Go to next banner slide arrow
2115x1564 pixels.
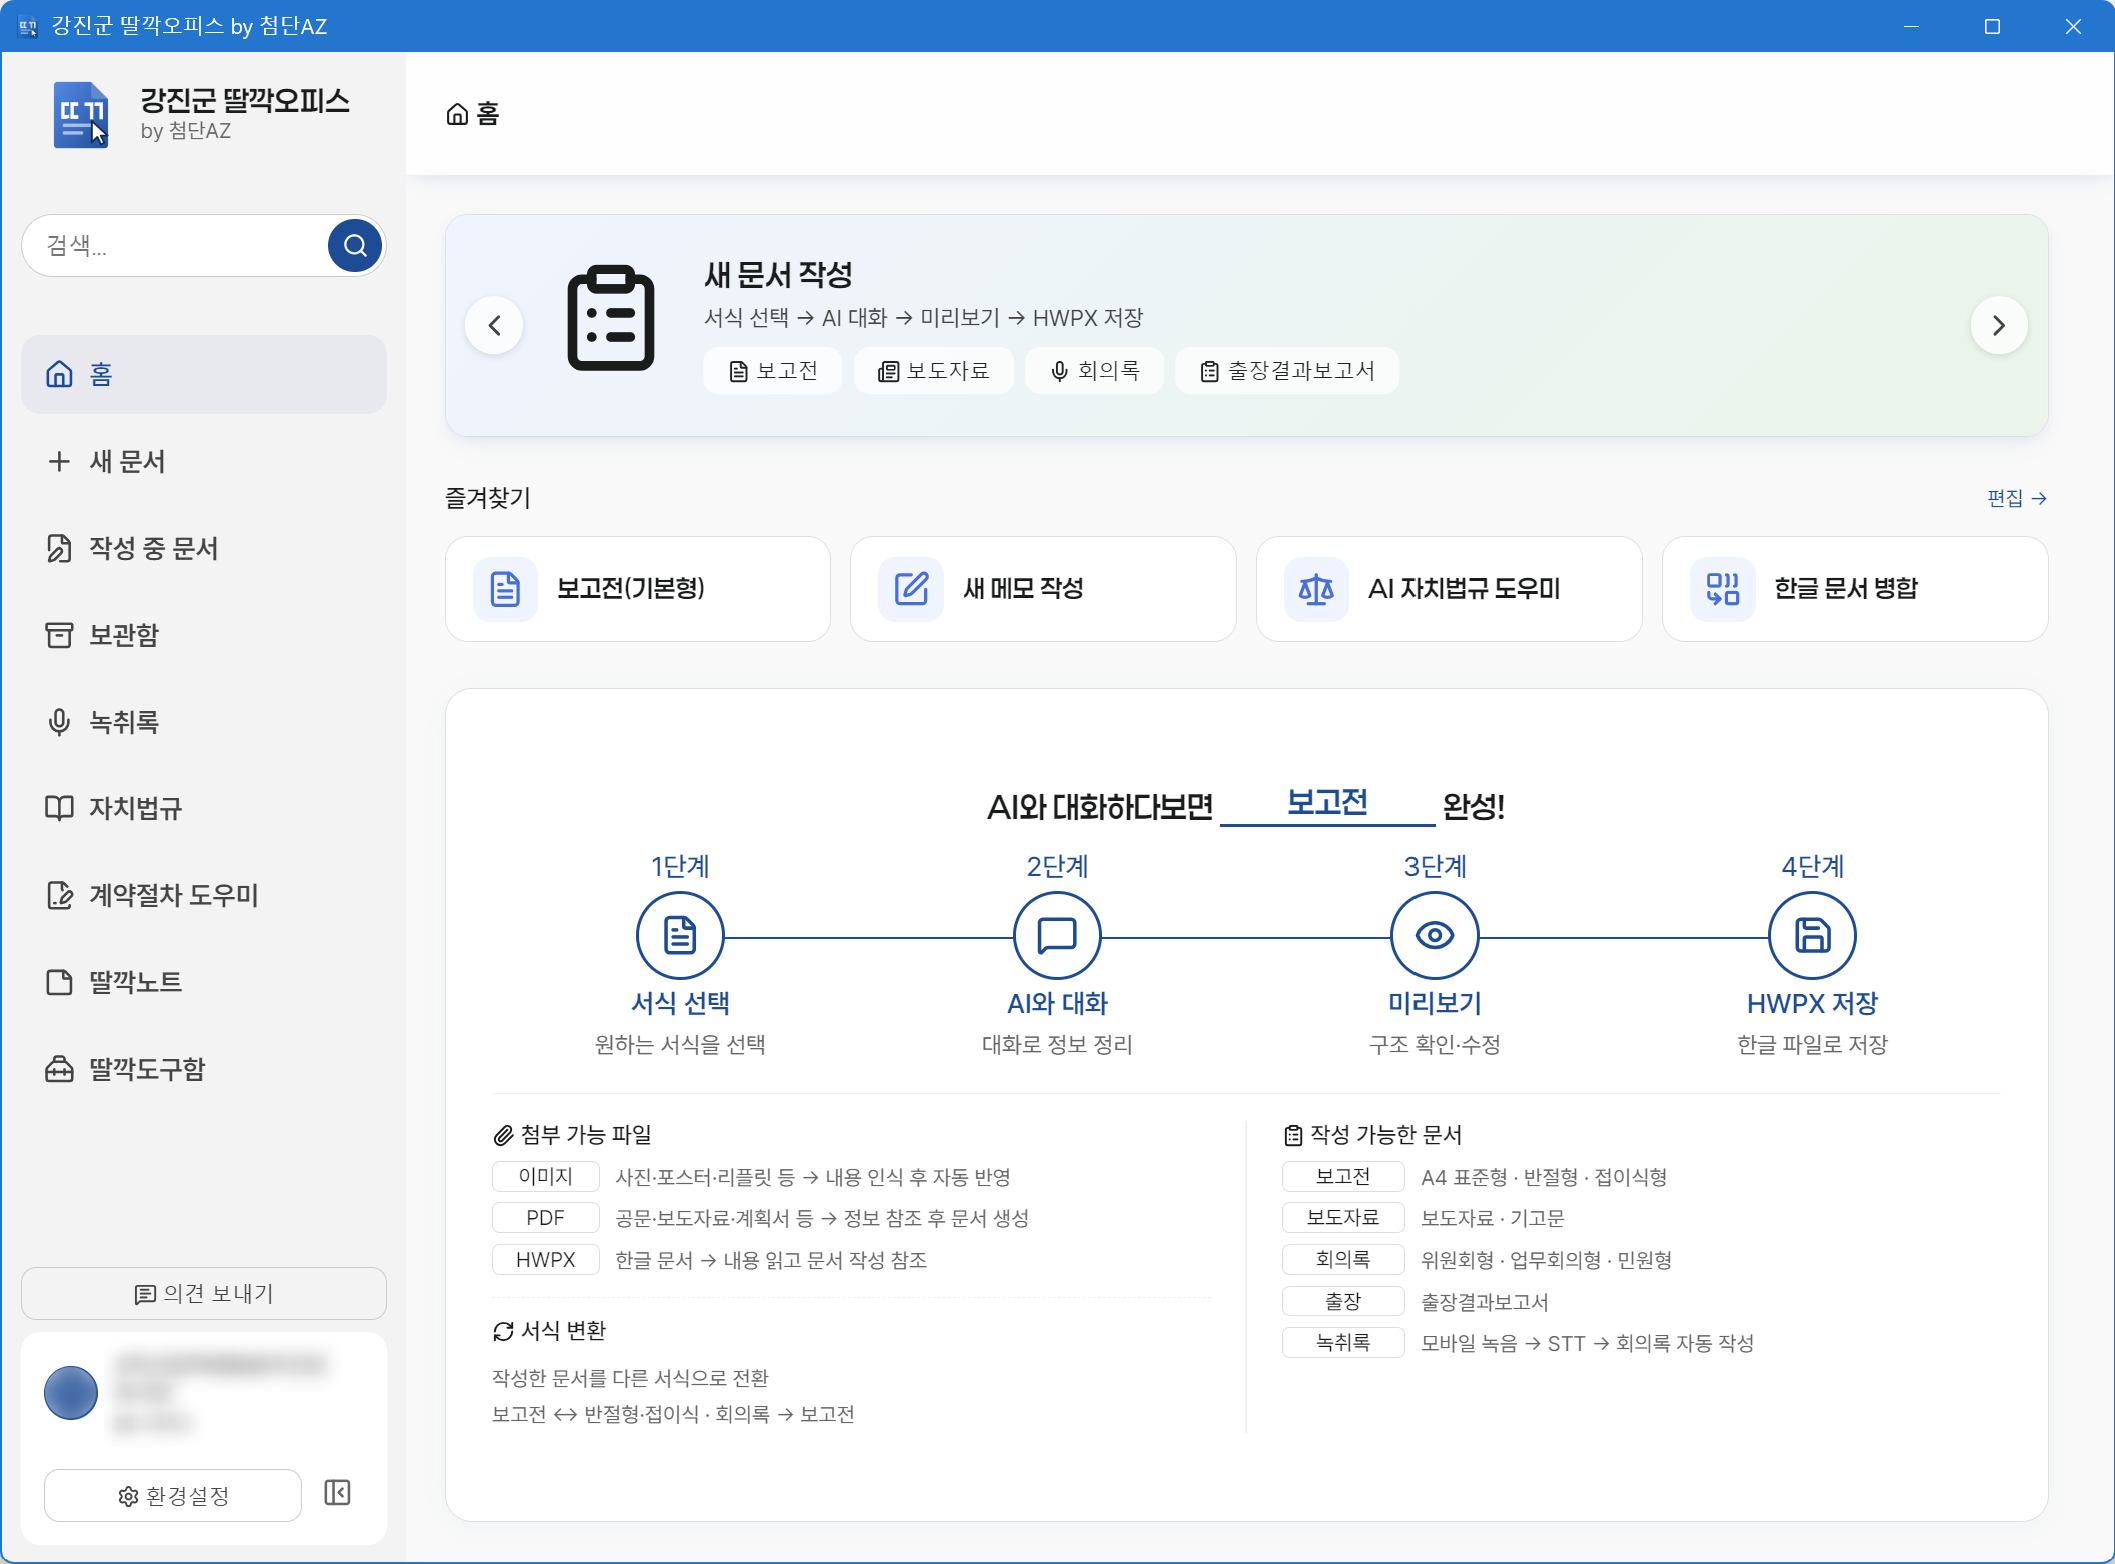(x=1999, y=325)
